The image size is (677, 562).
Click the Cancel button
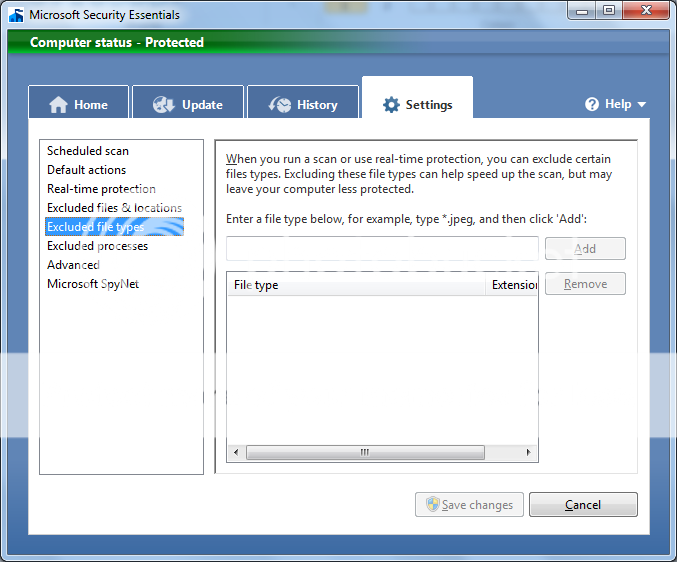click(583, 505)
